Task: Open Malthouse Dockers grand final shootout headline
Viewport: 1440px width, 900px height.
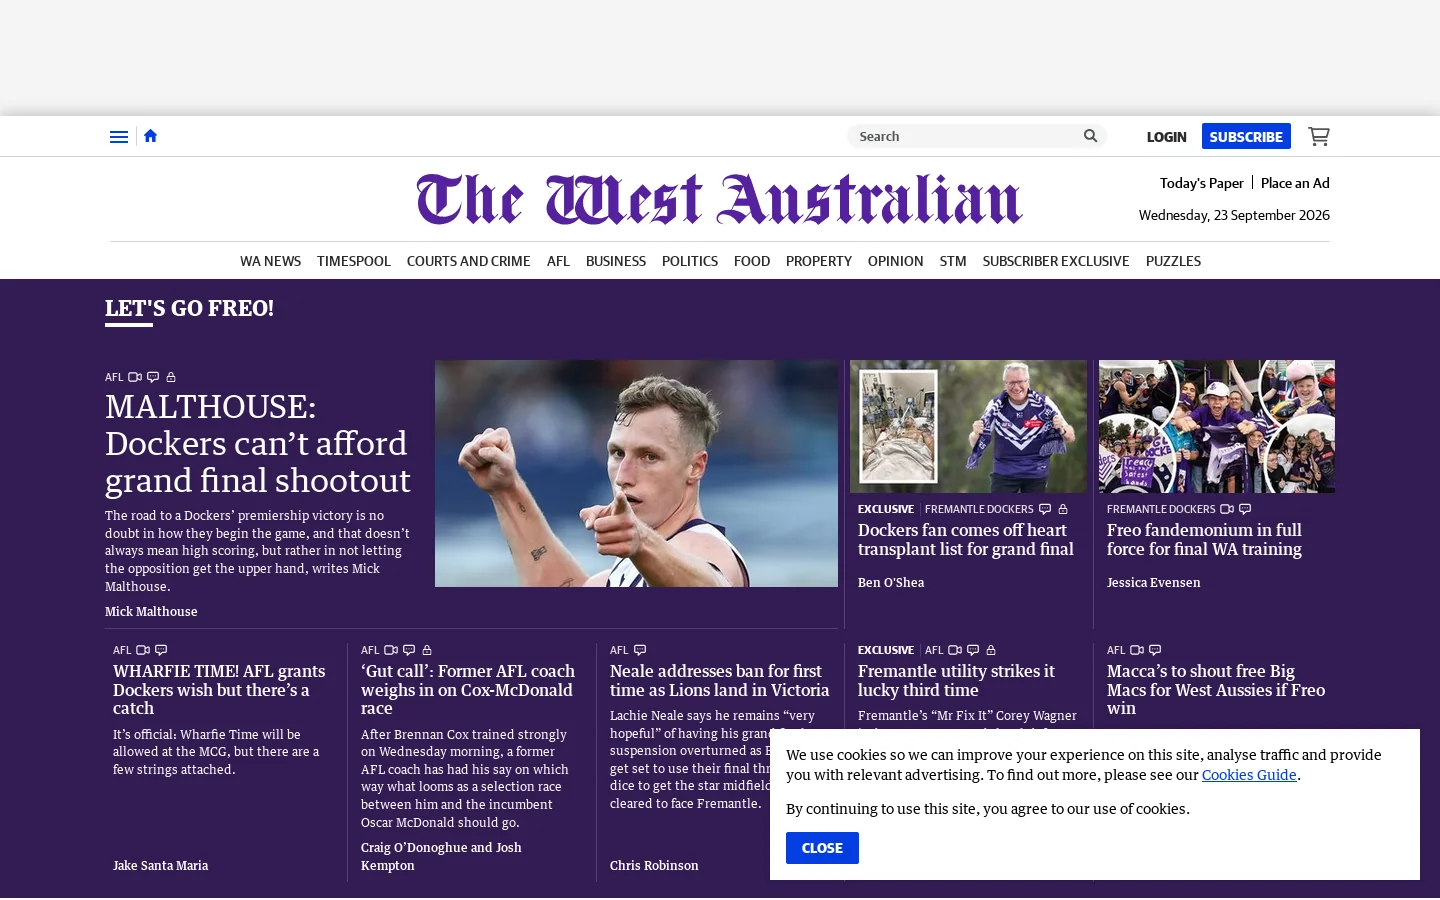Action: click(x=258, y=443)
